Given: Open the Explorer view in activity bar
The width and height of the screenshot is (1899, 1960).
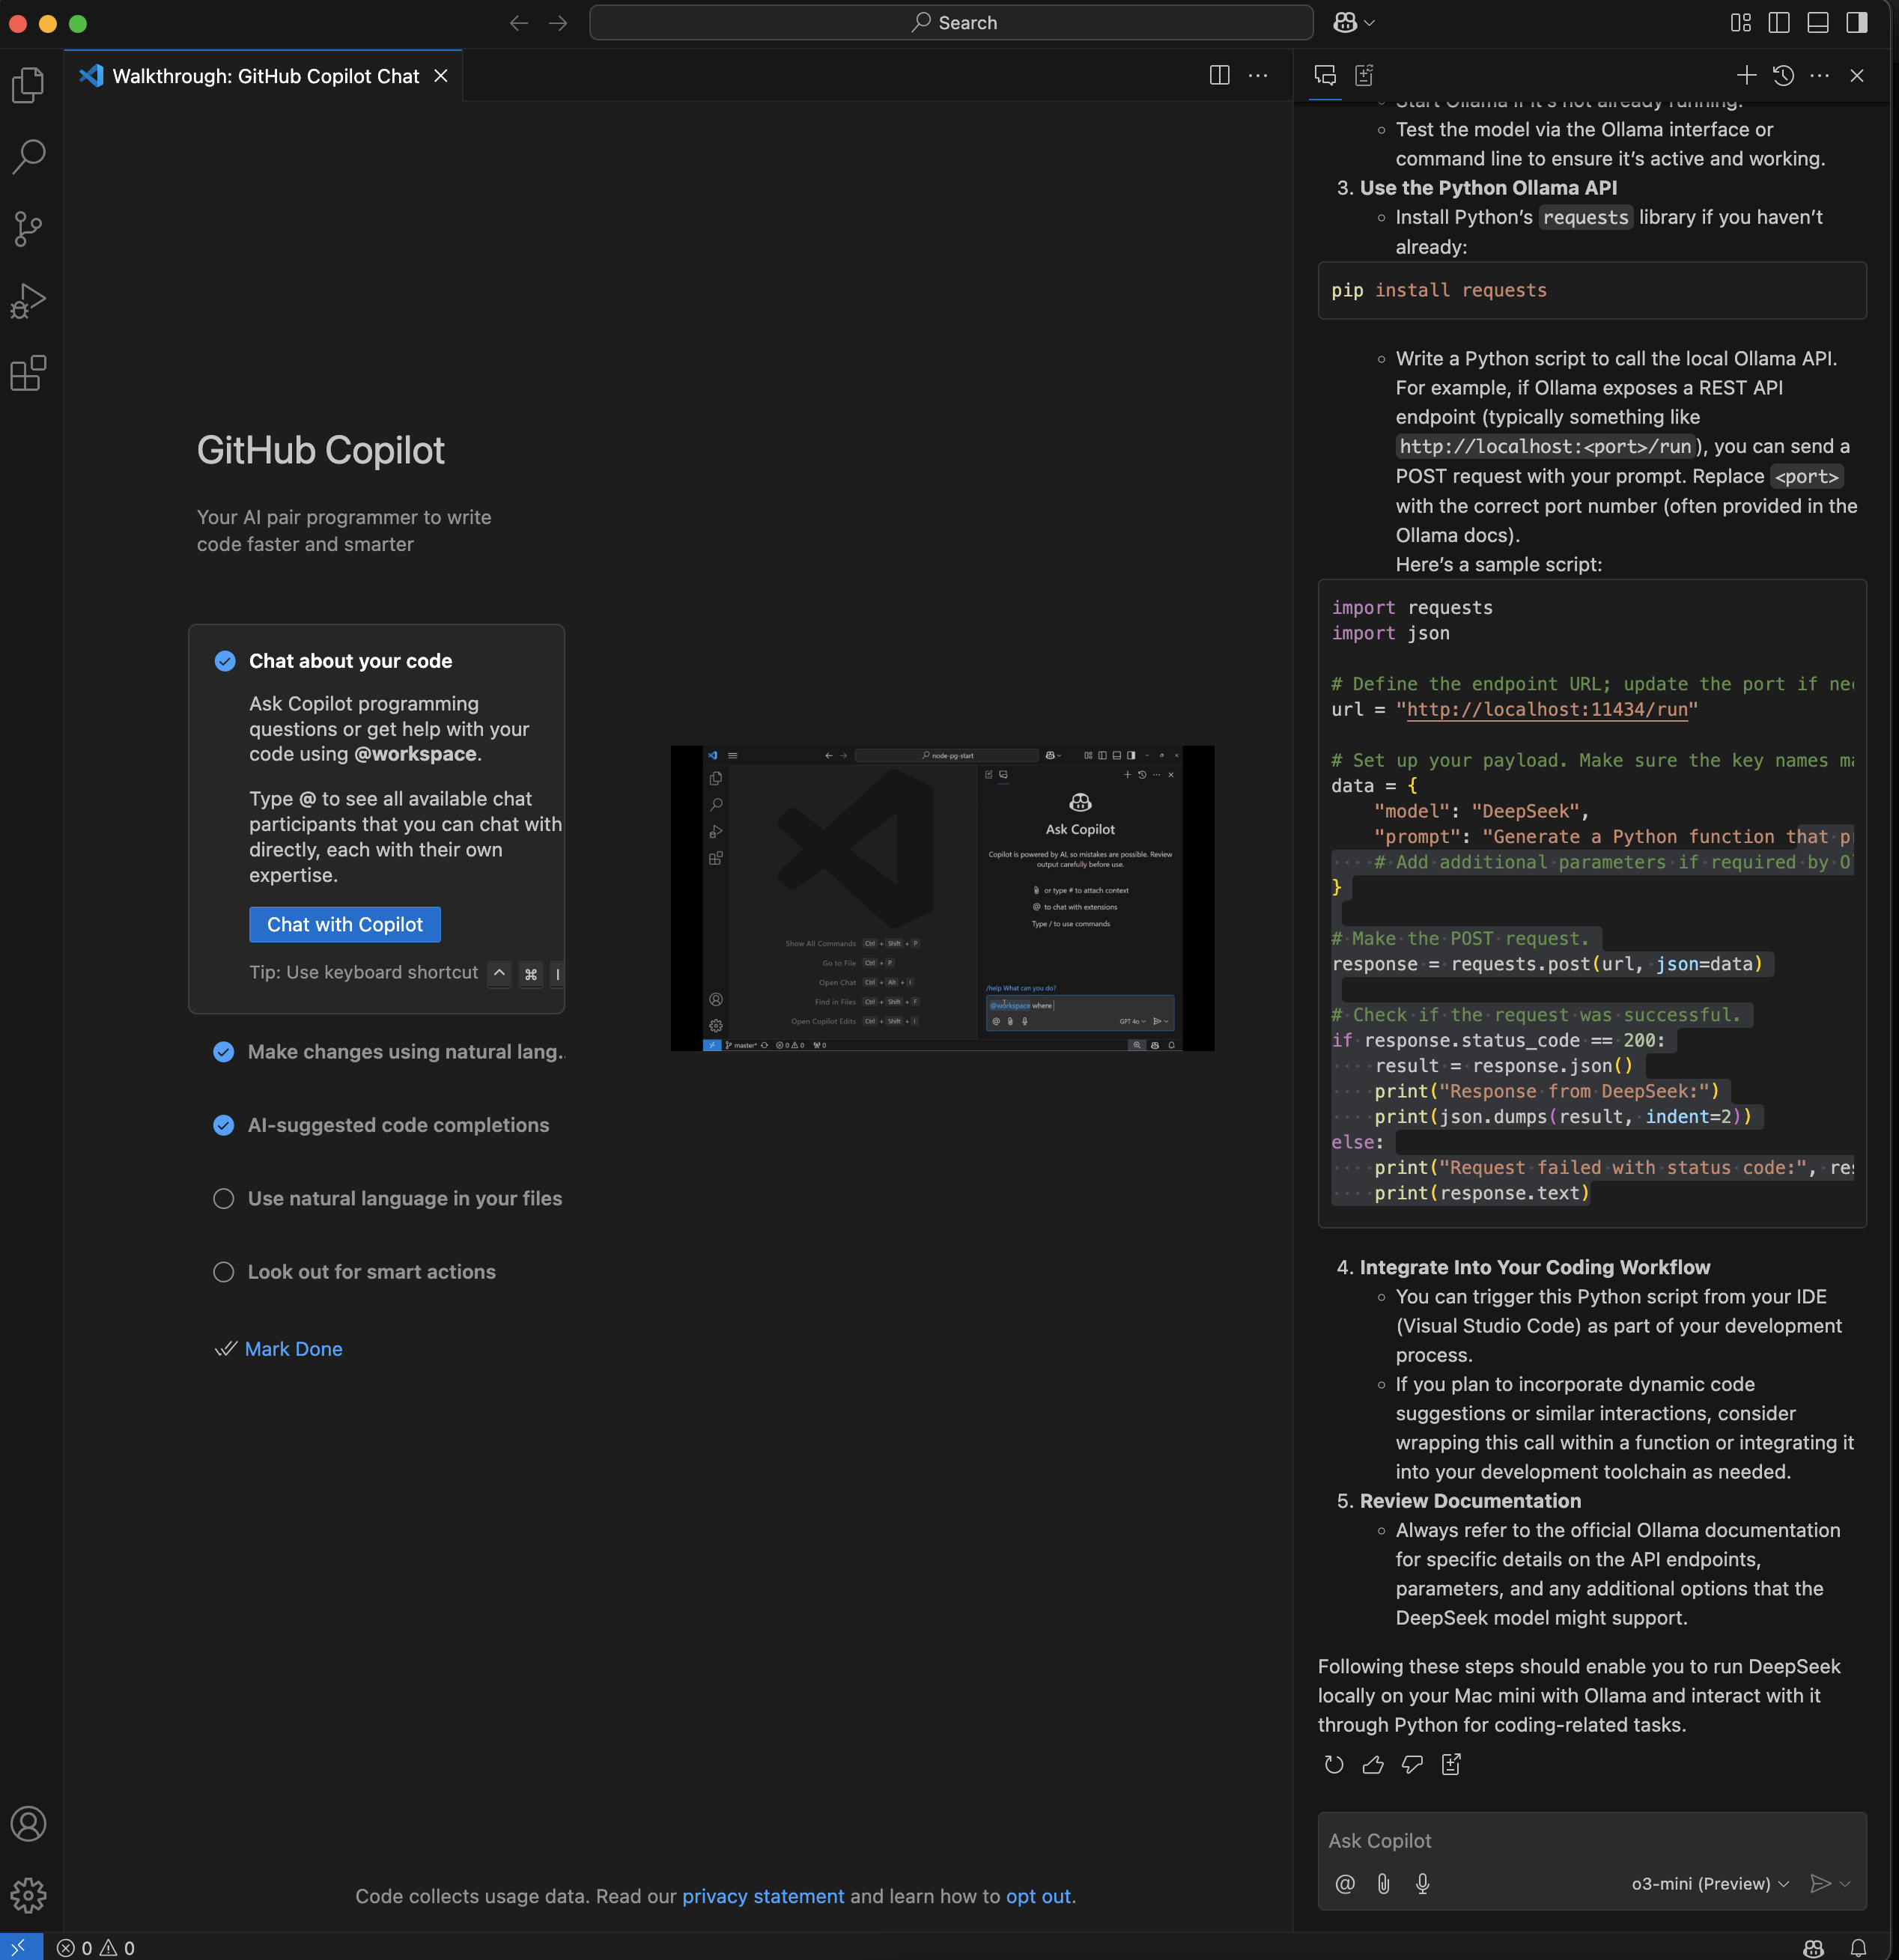Looking at the screenshot, I should tap(28, 85).
